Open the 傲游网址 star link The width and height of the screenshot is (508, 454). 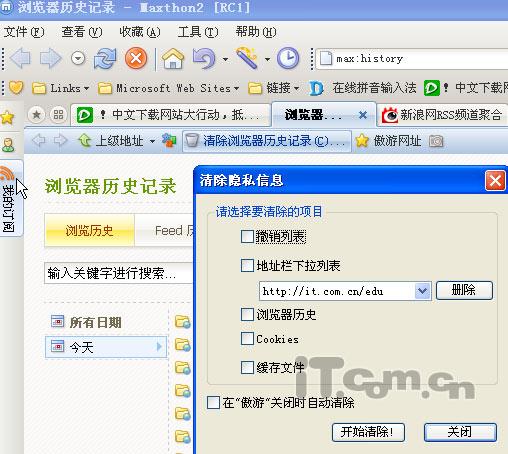388,141
